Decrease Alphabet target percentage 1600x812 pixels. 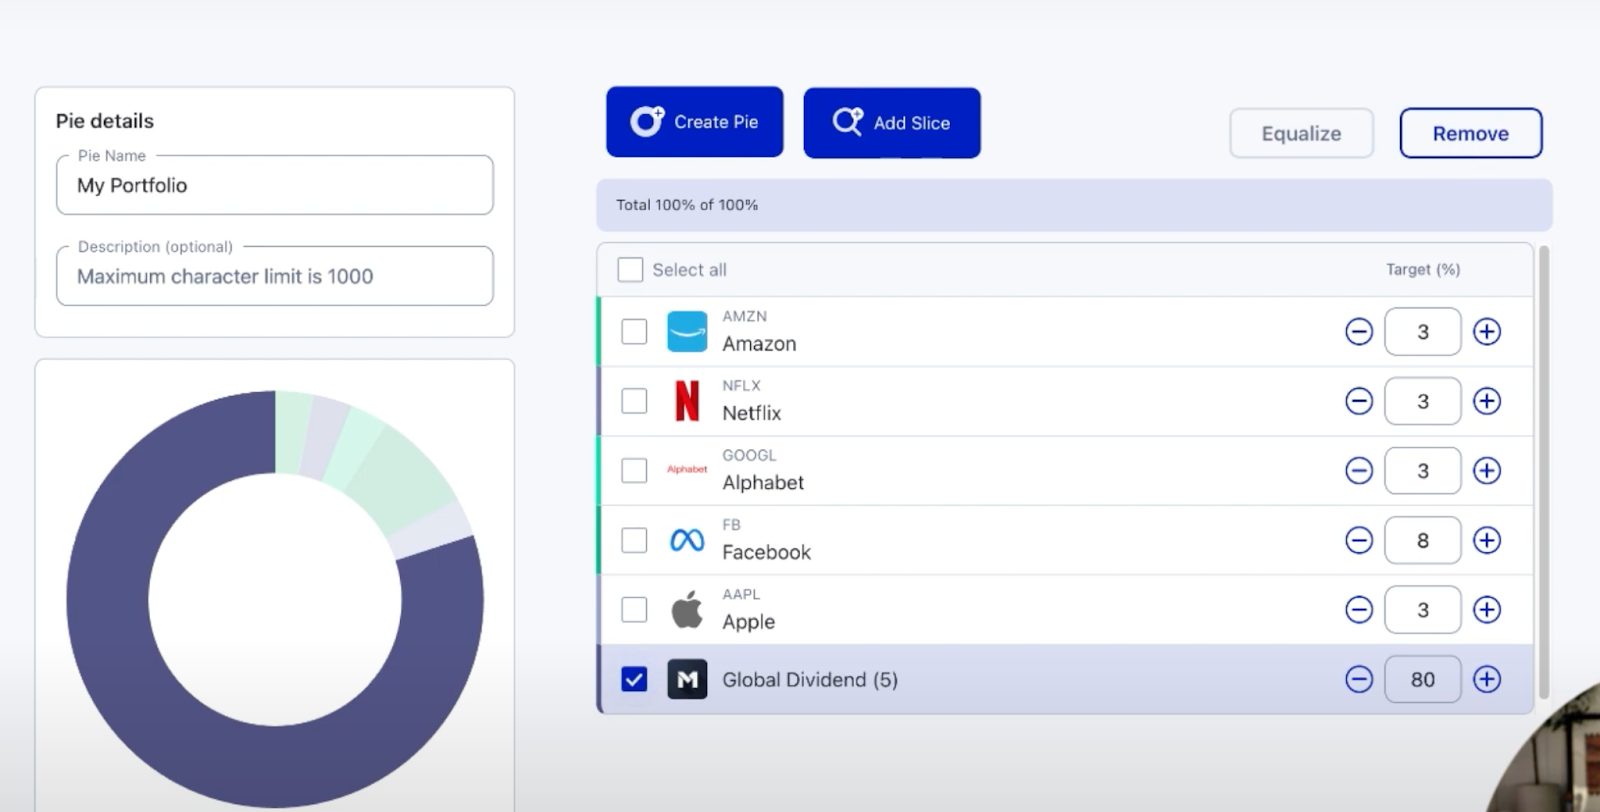tap(1359, 470)
